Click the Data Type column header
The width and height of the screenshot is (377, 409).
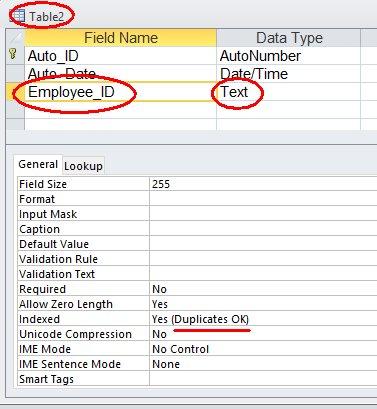pos(289,38)
